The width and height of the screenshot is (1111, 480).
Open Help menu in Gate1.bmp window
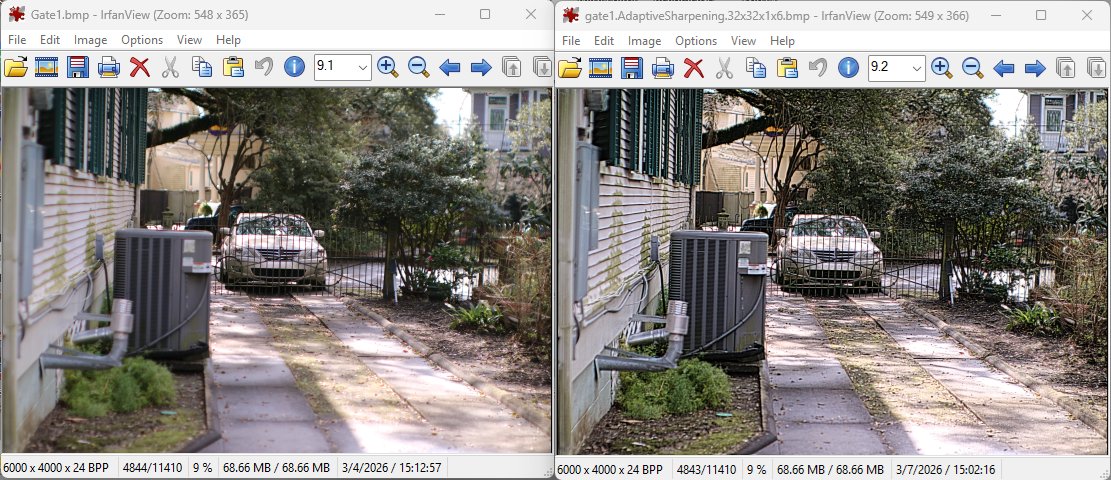point(228,40)
